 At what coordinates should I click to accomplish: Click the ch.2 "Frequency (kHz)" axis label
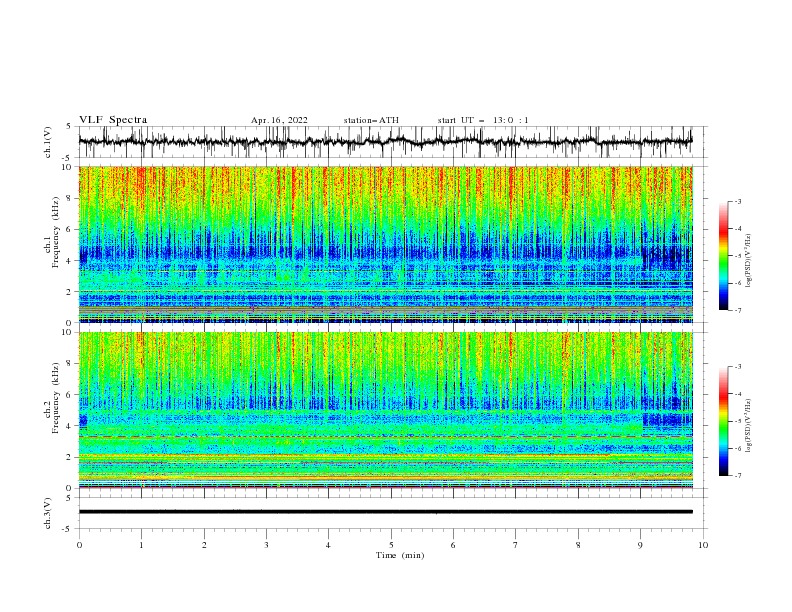coord(56,397)
